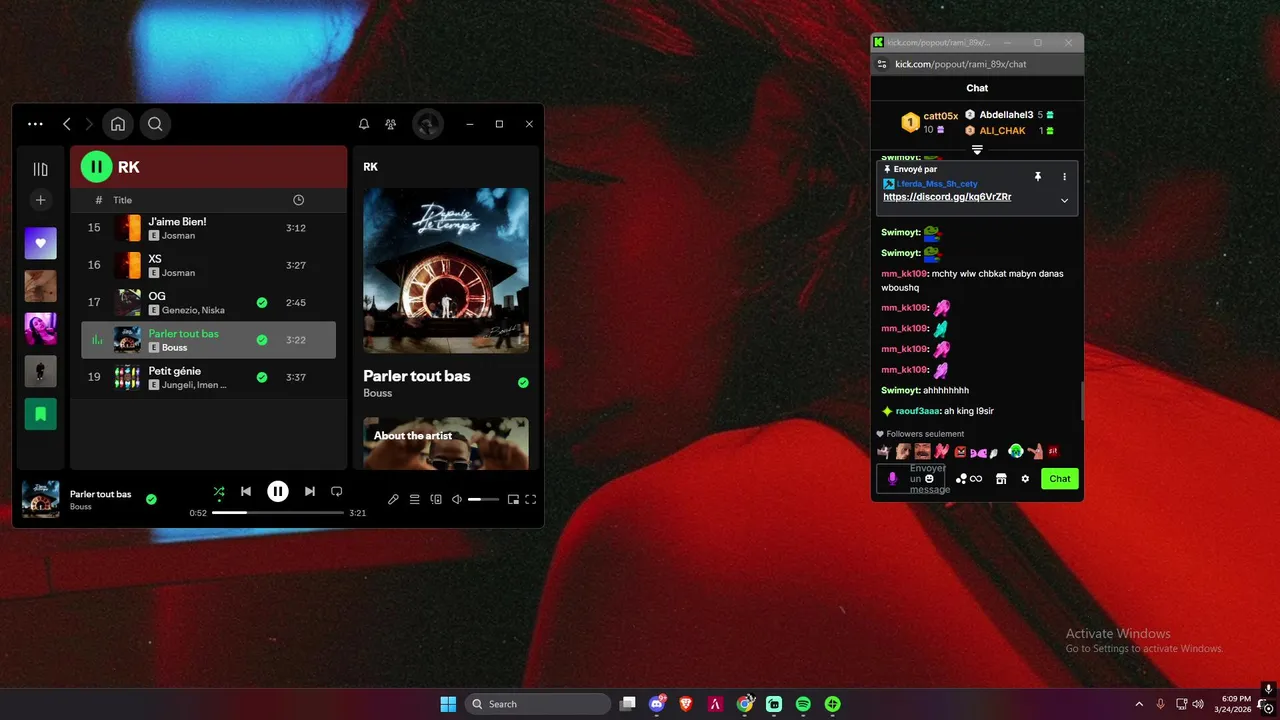Open Your Episodes green bookmark tile
Viewport: 1280px width, 720px height.
[41, 414]
